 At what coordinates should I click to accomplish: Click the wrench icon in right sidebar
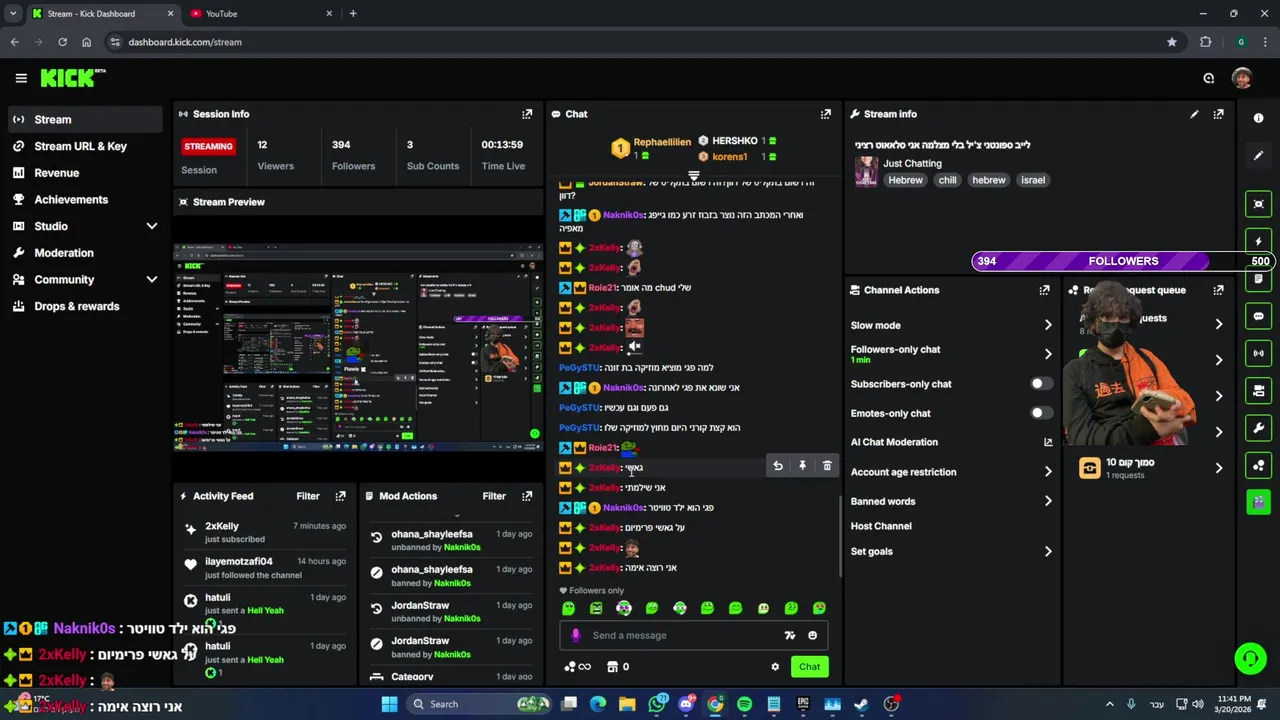(x=1258, y=428)
